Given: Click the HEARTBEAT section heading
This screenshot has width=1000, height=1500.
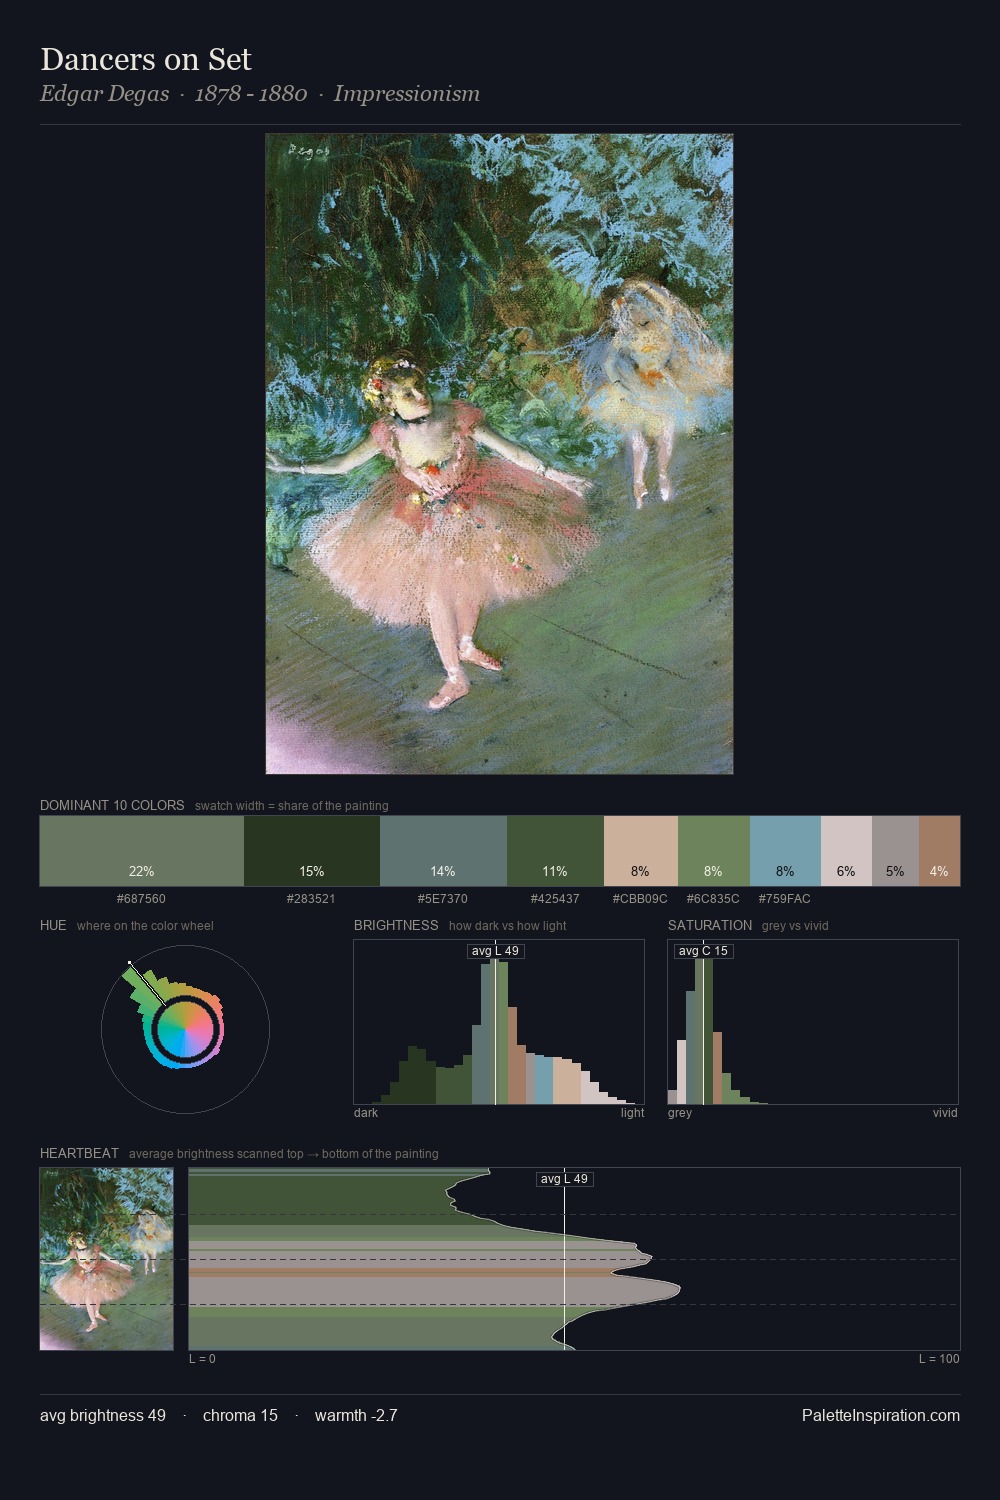Looking at the screenshot, I should [x=79, y=1153].
